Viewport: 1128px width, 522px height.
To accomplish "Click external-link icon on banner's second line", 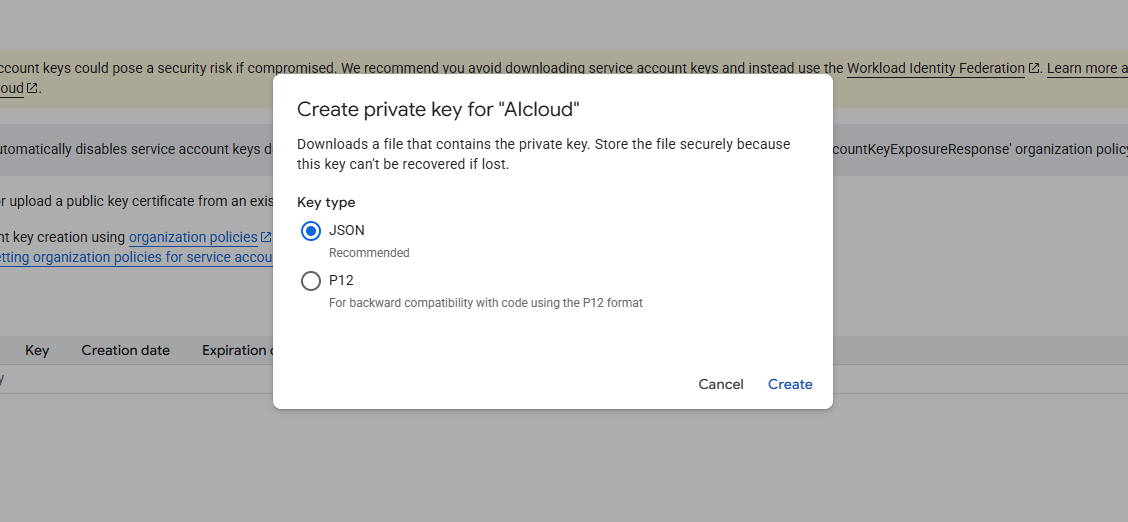I will (32, 88).
